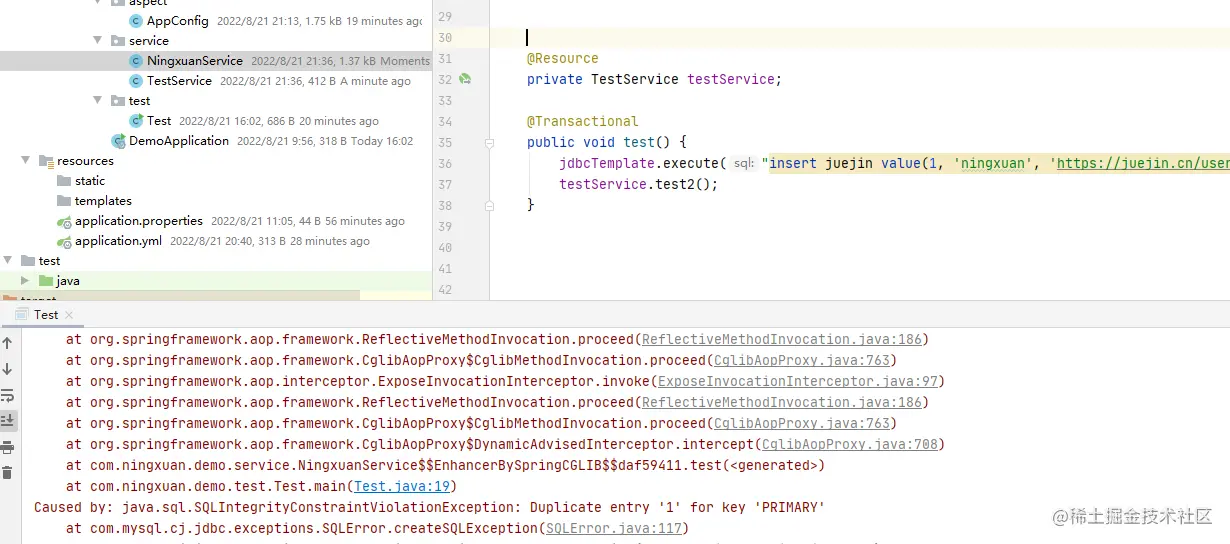Open CglibAopProxy.java:708 stack link
This screenshot has width=1230, height=544.
[850, 444]
